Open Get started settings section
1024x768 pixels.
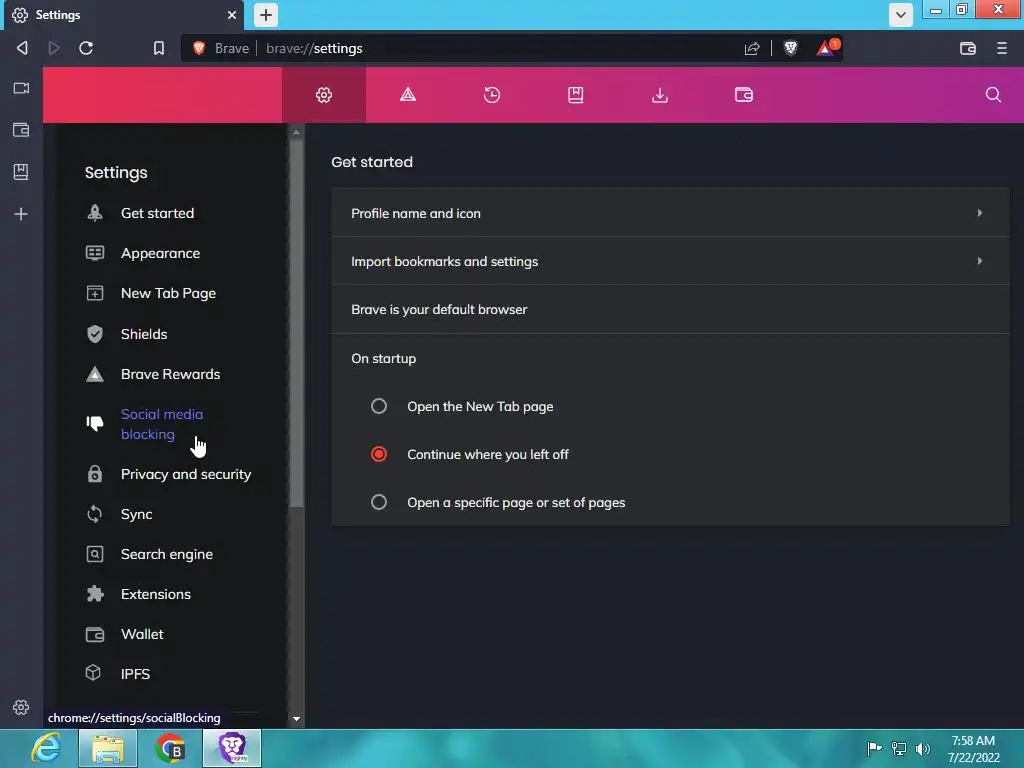tap(157, 213)
